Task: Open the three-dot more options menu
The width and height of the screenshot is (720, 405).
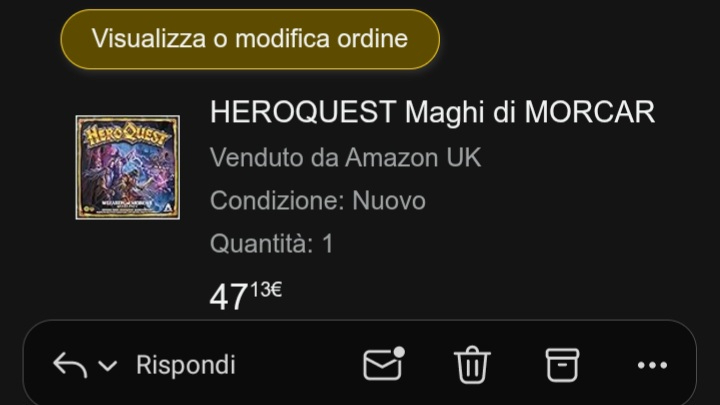Action: (652, 366)
